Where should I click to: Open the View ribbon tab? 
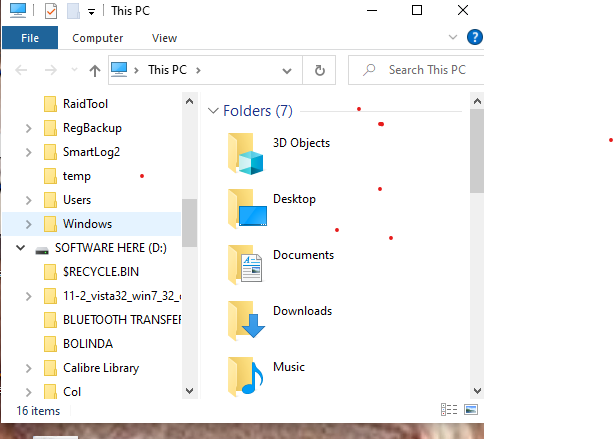pos(164,38)
